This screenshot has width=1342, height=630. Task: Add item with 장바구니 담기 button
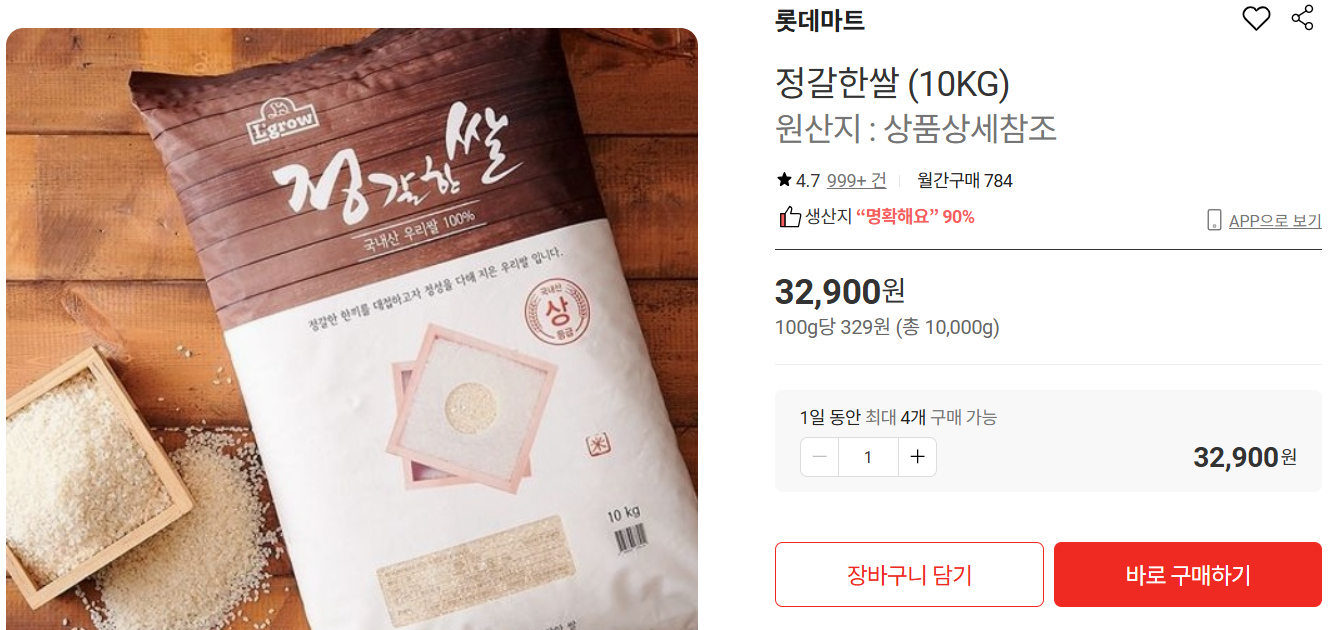click(x=909, y=575)
